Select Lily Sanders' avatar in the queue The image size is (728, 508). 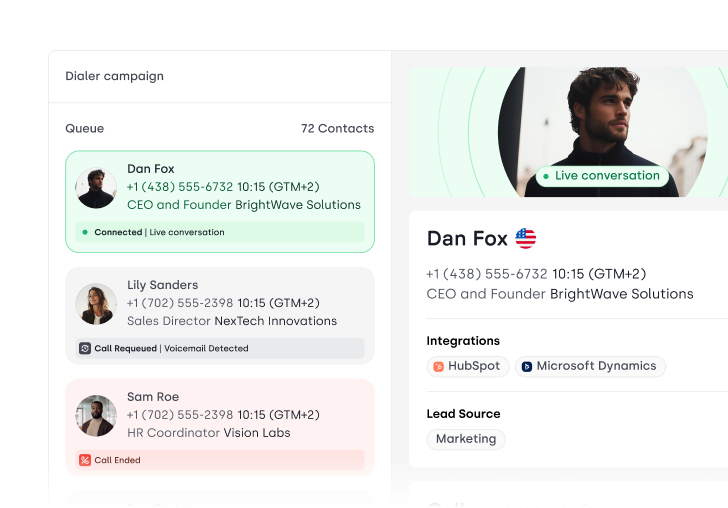tap(96, 304)
